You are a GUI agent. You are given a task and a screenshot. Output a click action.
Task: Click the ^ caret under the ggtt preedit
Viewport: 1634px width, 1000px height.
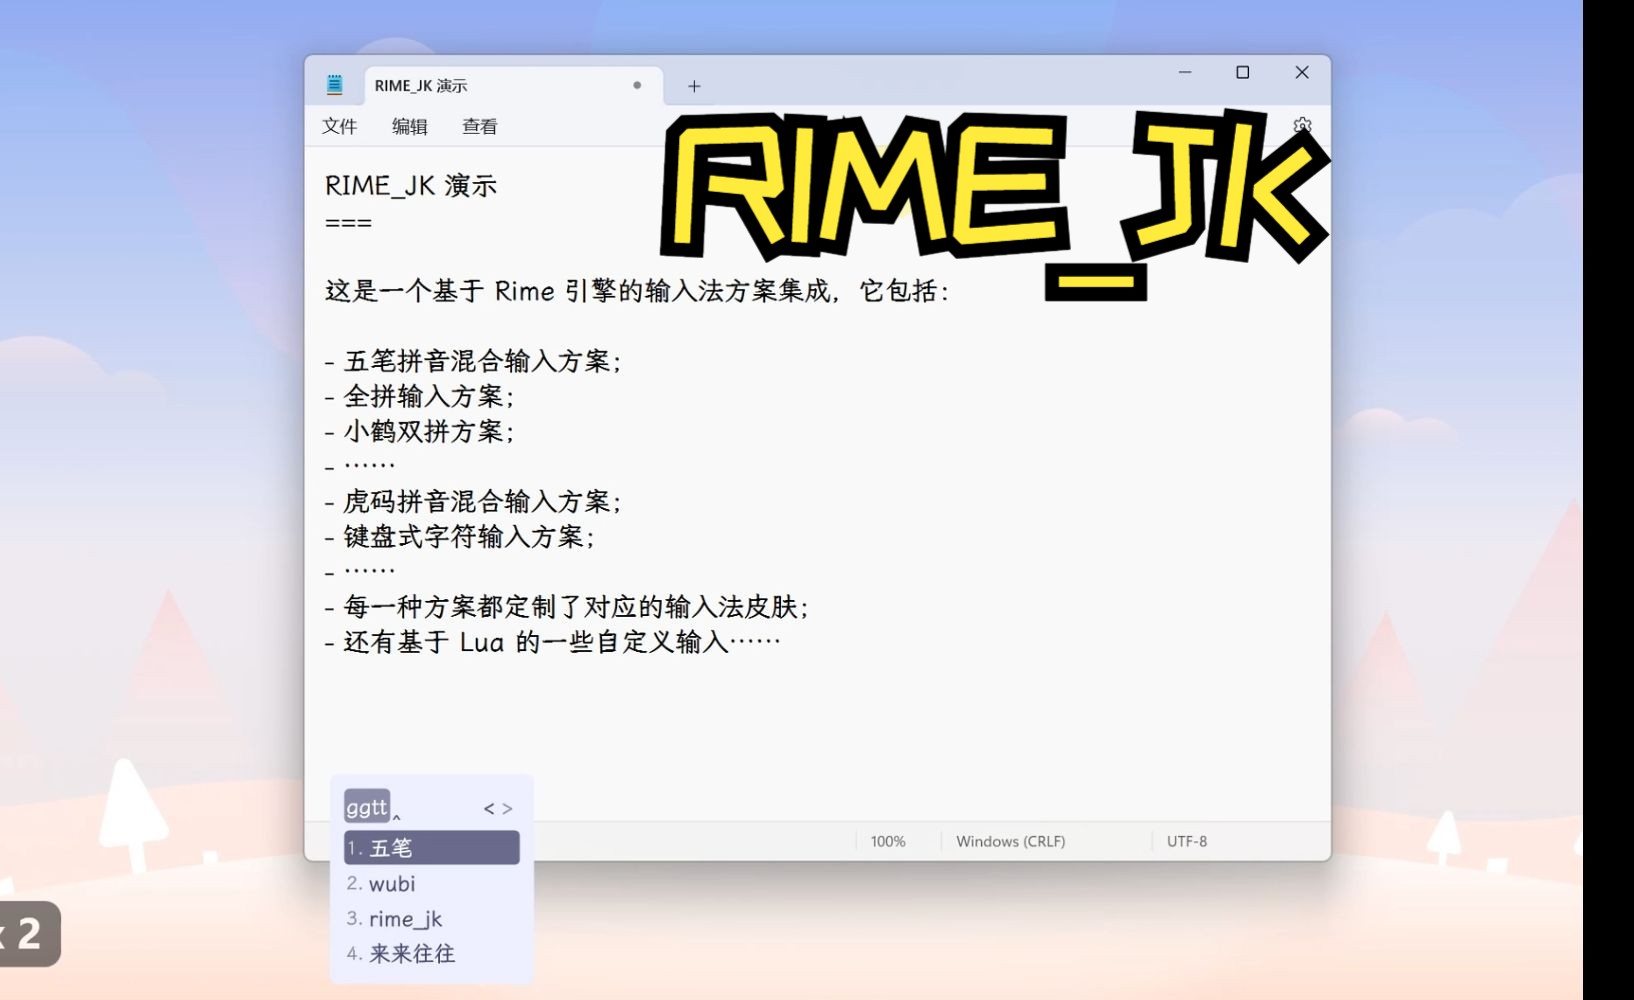[398, 817]
